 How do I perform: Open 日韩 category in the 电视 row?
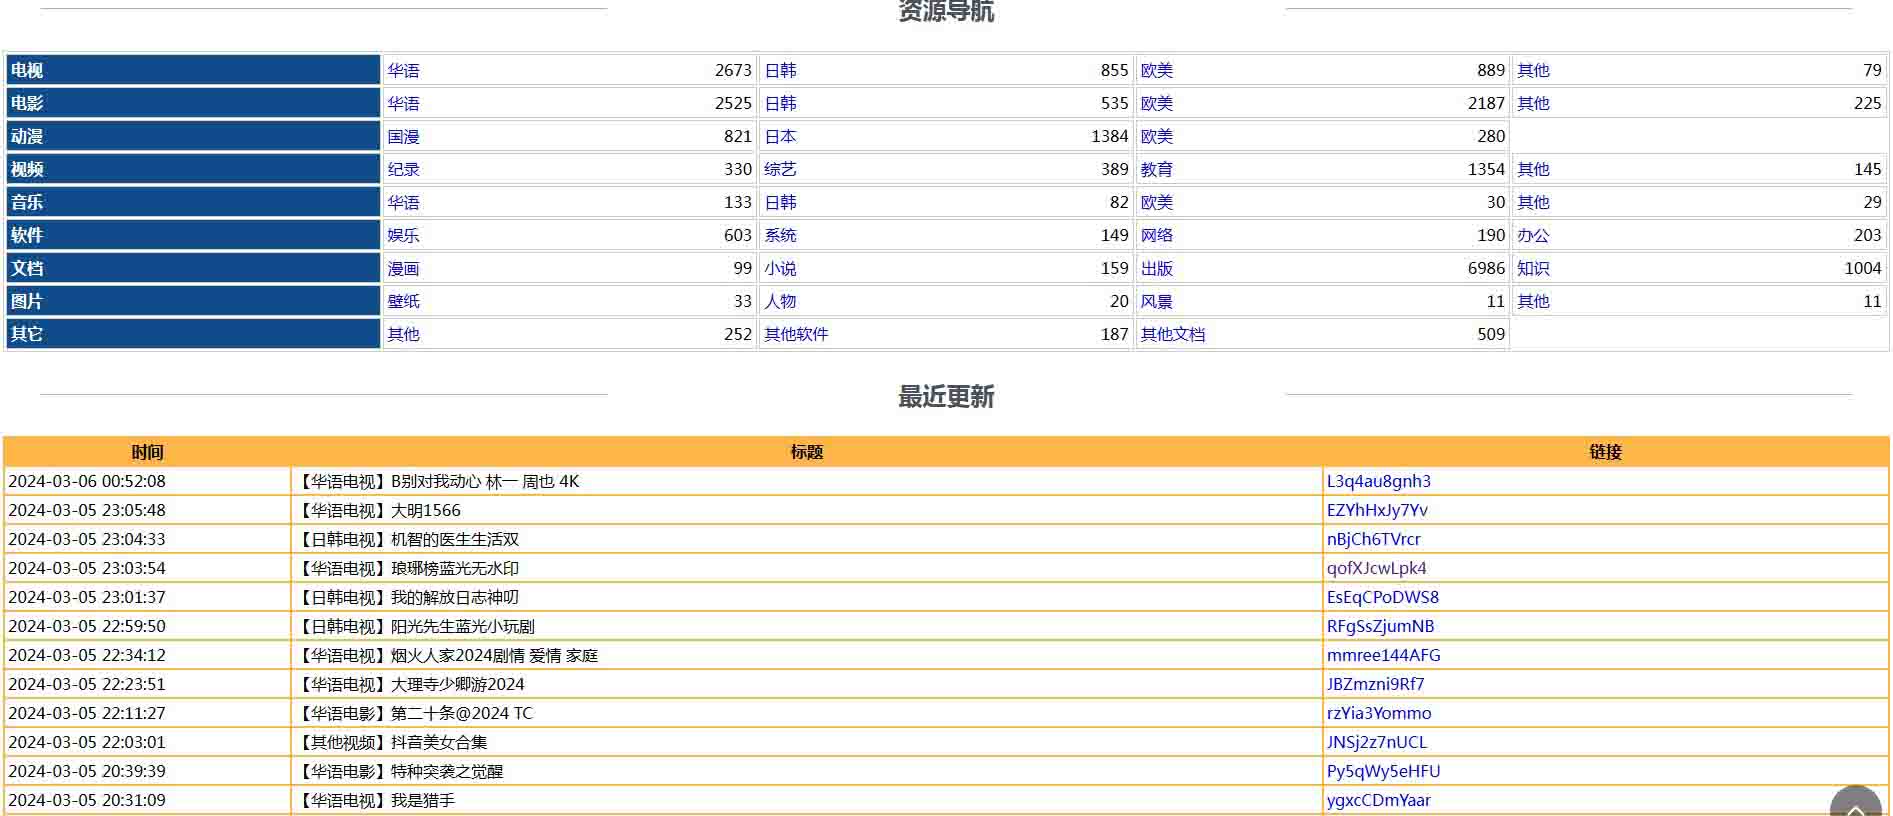(780, 70)
